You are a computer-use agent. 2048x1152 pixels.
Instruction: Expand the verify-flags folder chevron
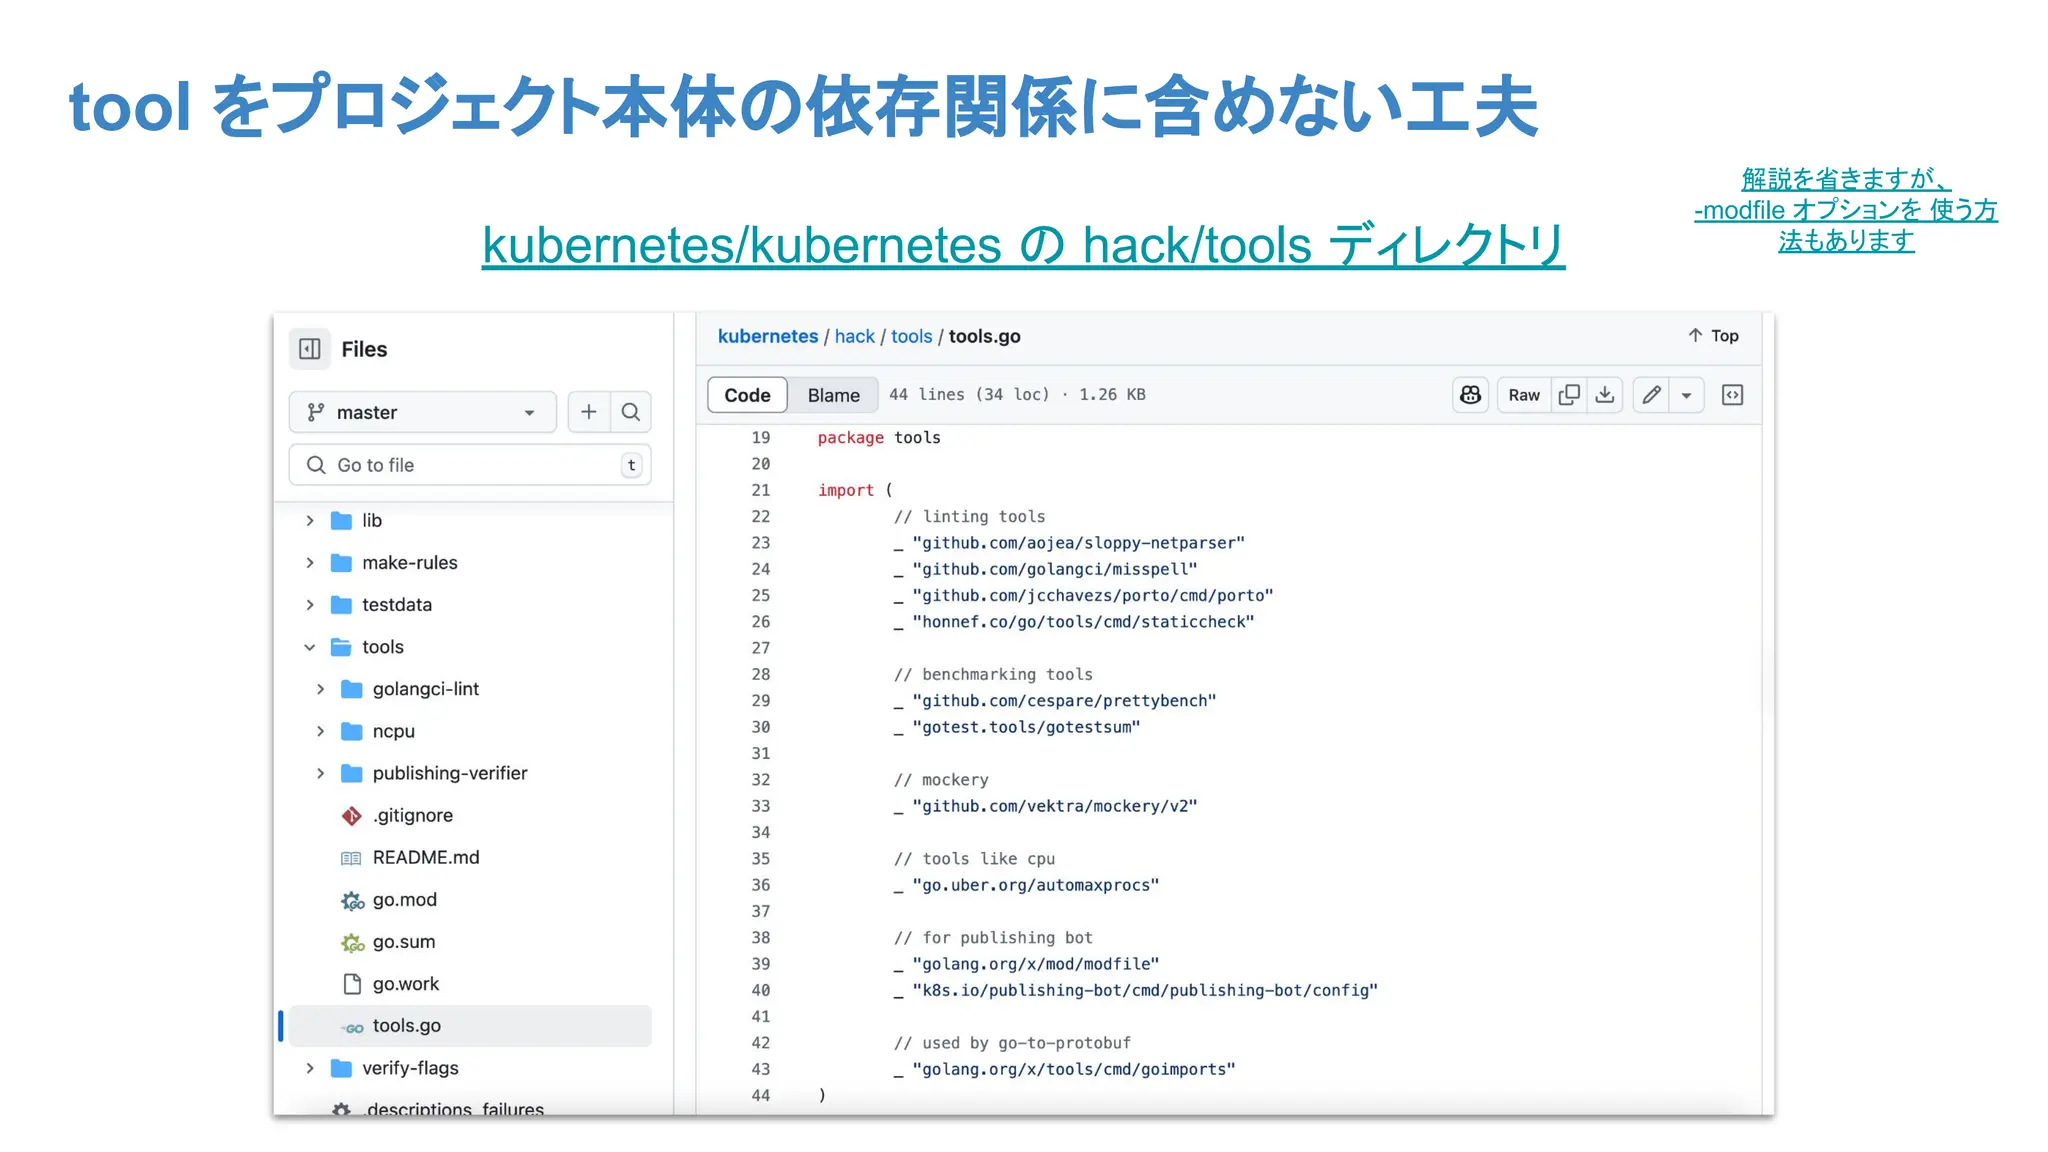pos(310,1068)
